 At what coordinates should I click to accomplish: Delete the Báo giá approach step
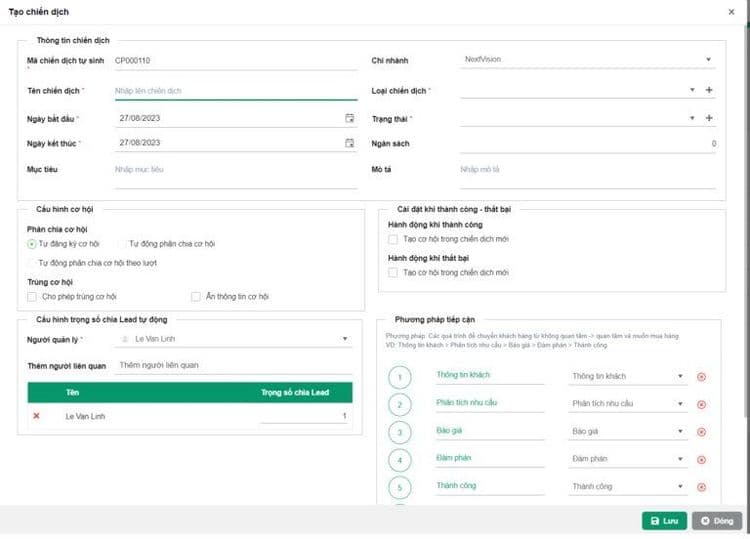(x=701, y=432)
